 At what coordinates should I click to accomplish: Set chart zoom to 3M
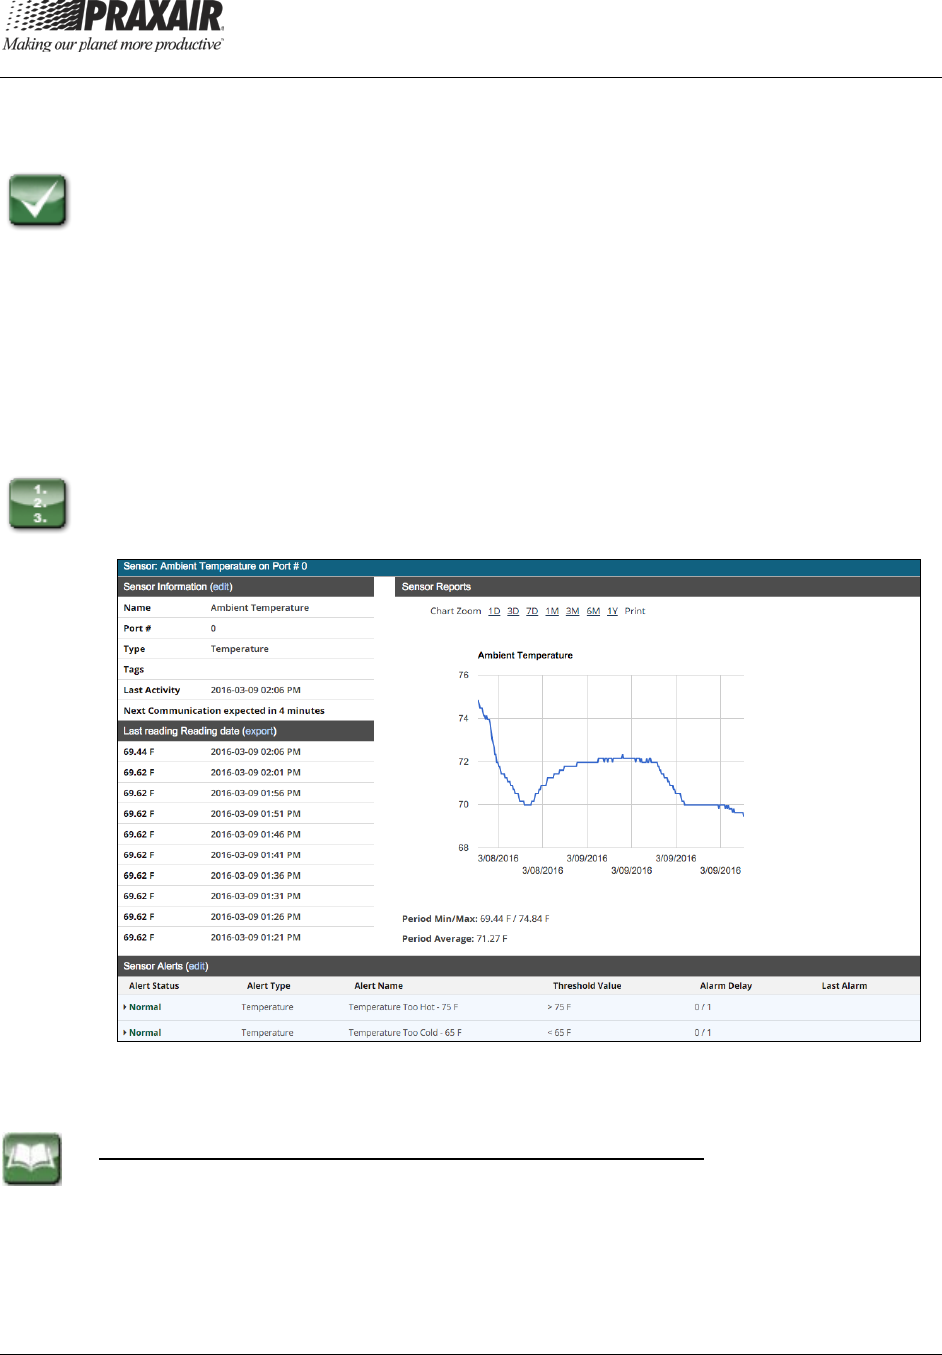[x=573, y=611]
